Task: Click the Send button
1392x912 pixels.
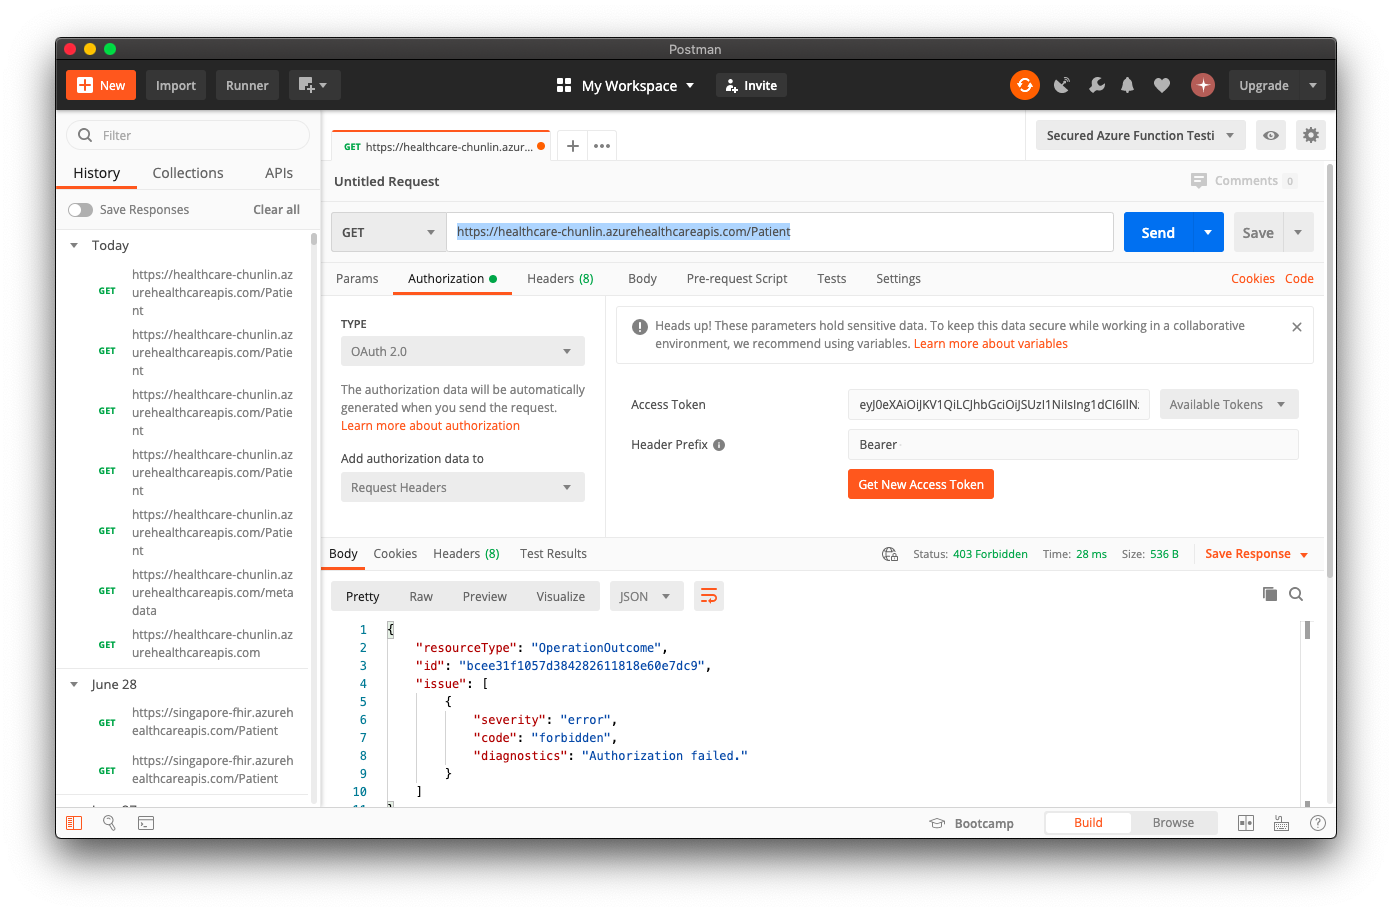Action: pyautogui.click(x=1158, y=232)
